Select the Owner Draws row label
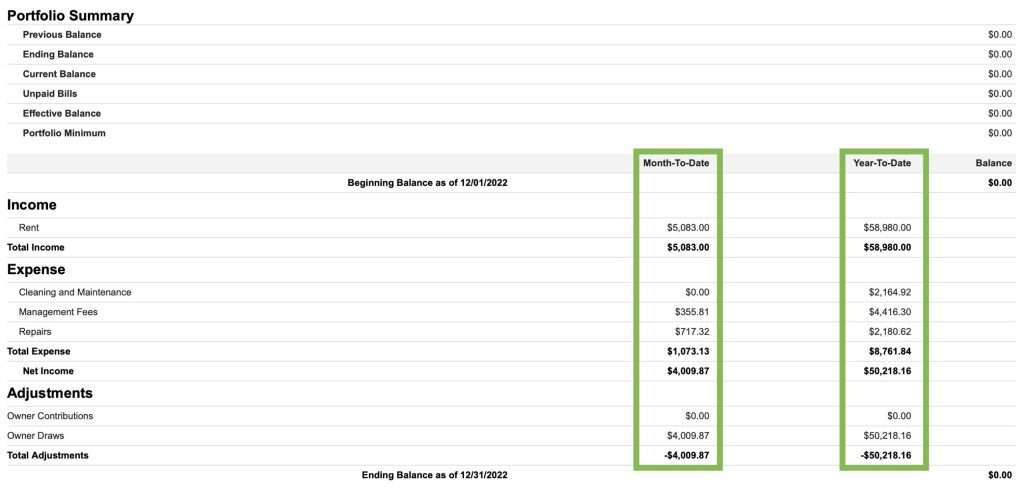 tap(36, 436)
